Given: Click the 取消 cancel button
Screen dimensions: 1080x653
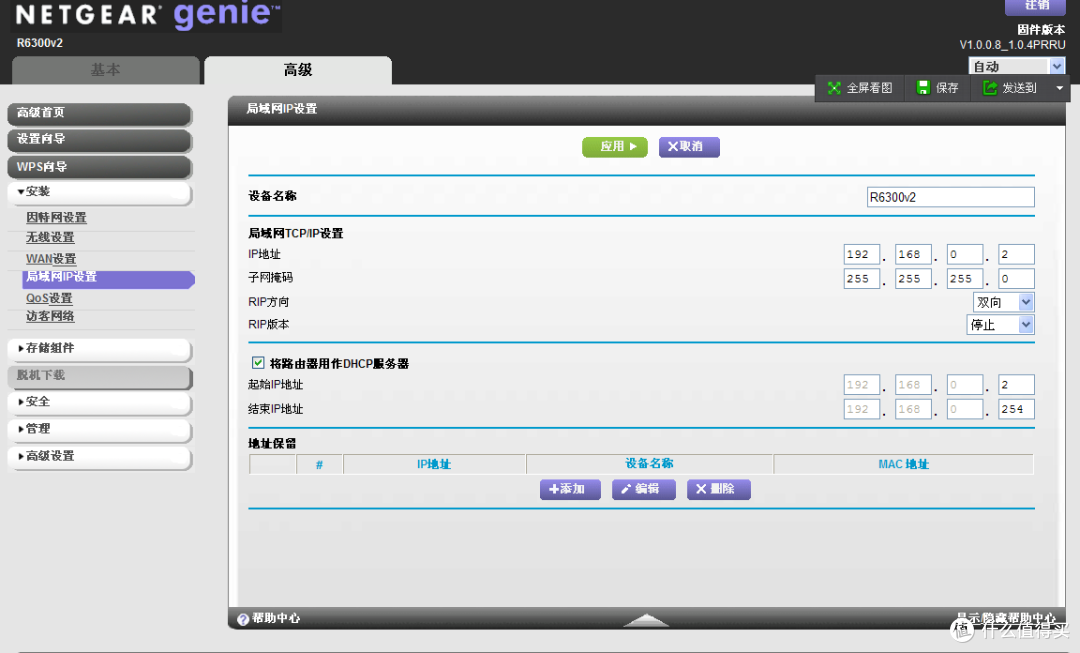Looking at the screenshot, I should tap(689, 147).
